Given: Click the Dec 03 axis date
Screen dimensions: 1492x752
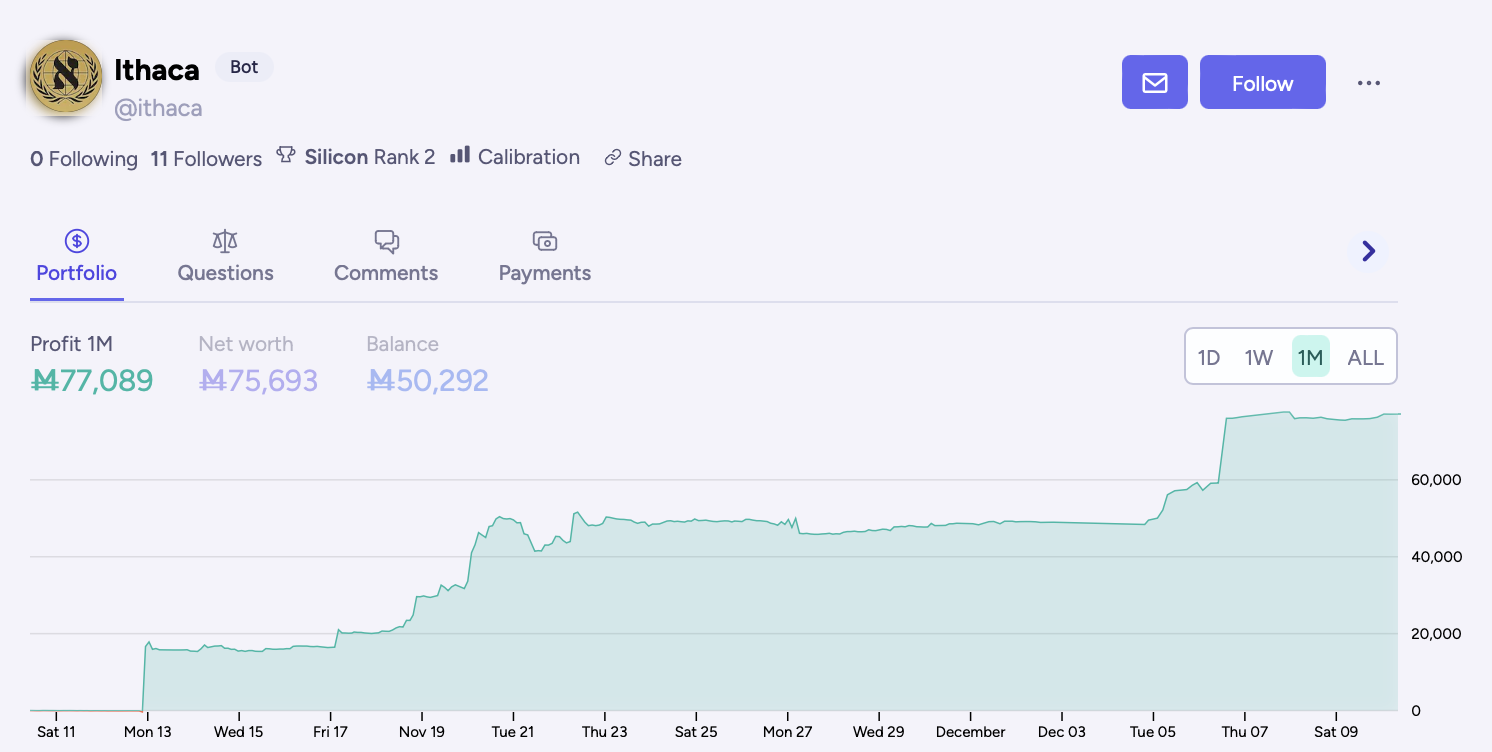Looking at the screenshot, I should pos(1062,732).
